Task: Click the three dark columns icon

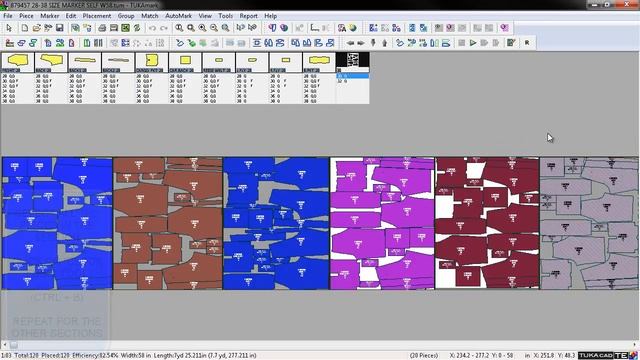Action: point(98,42)
